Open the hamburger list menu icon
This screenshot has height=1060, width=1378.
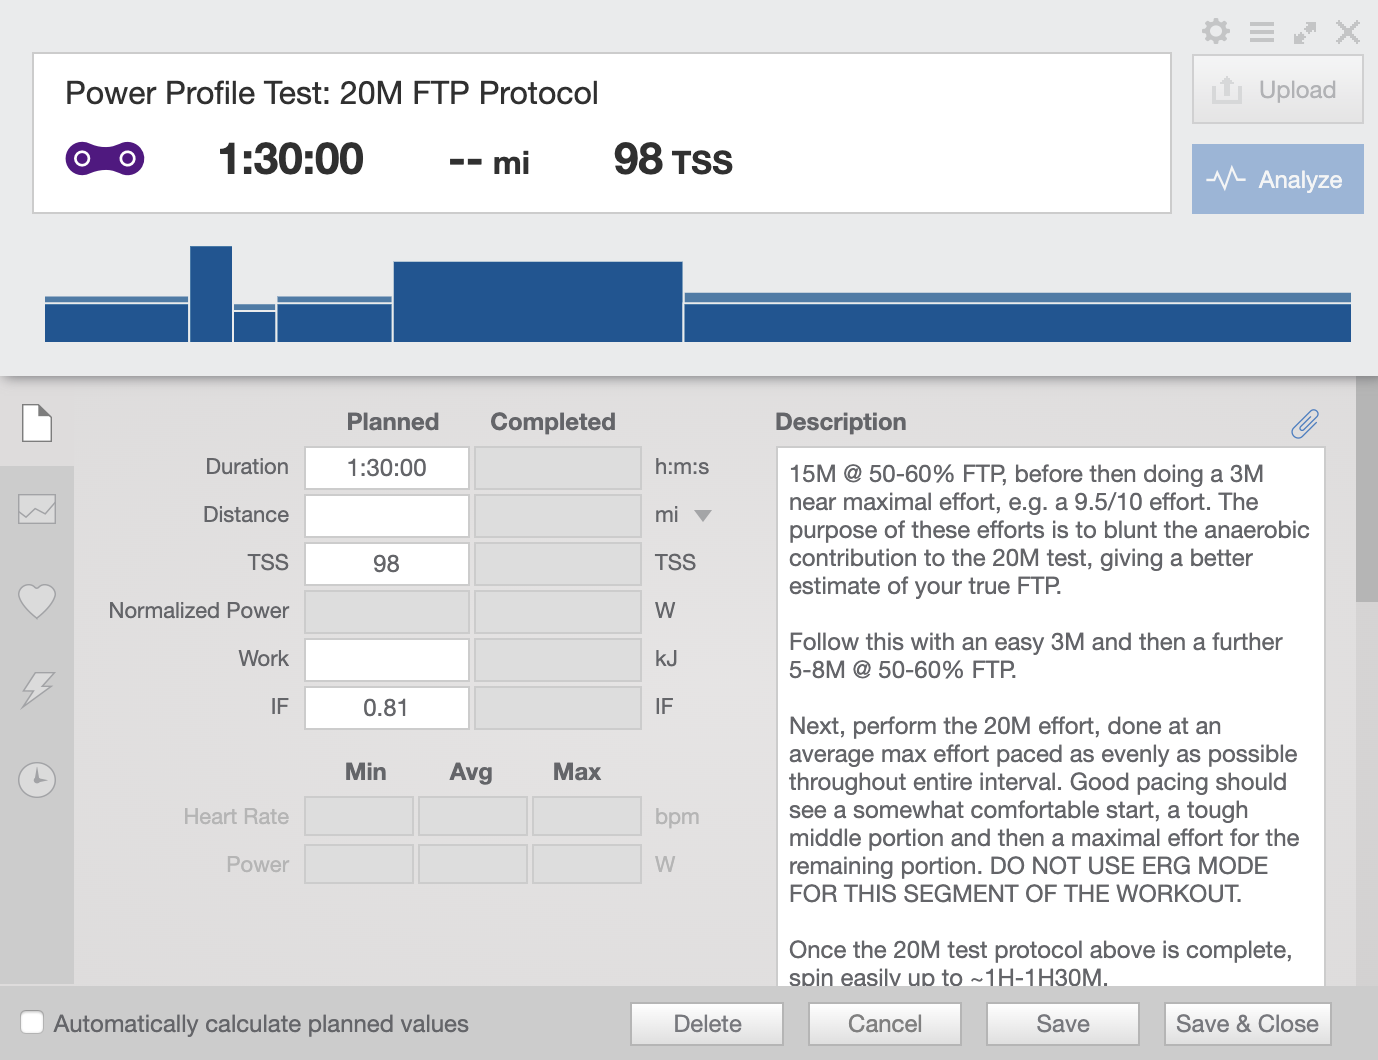pyautogui.click(x=1261, y=32)
